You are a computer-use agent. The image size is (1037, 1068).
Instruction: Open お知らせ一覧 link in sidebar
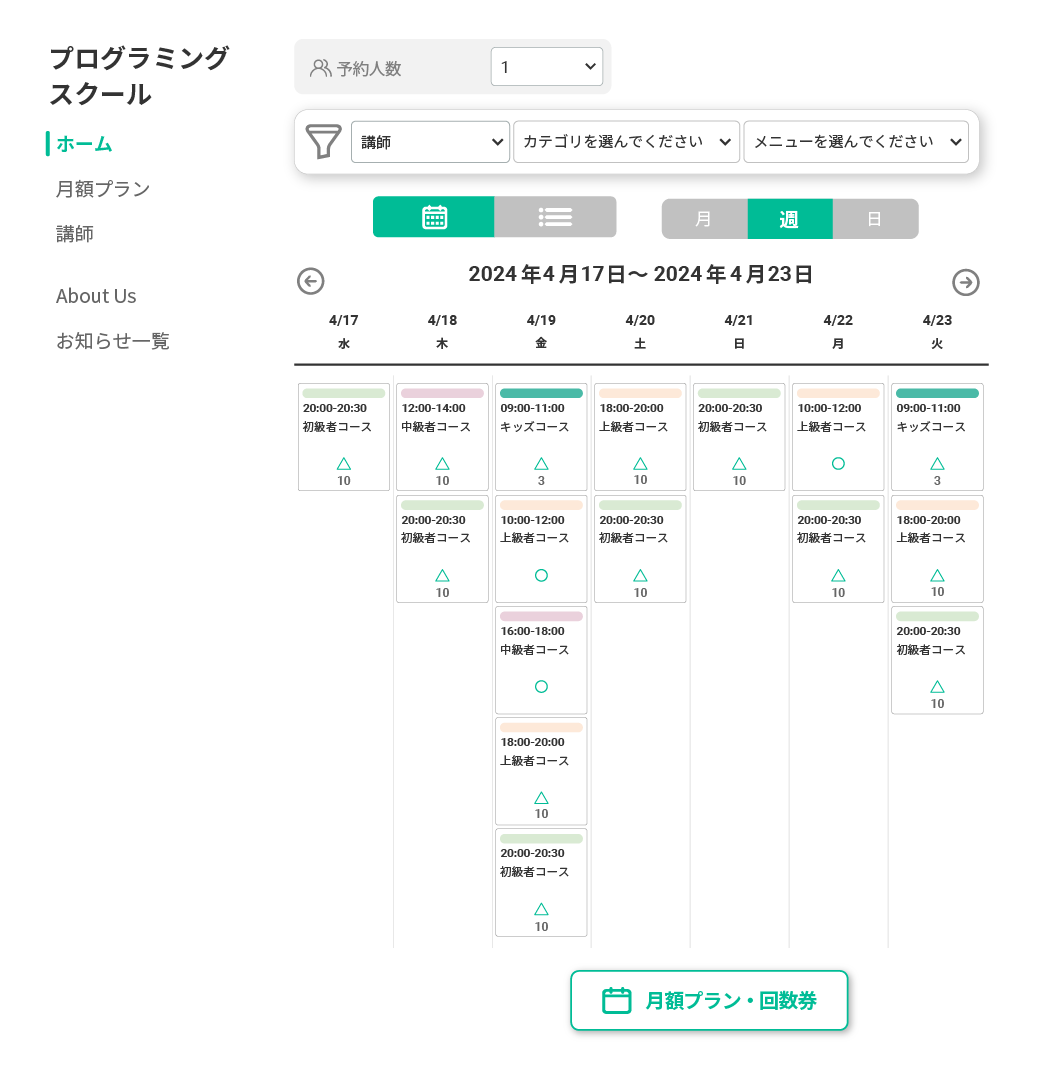pyautogui.click(x=112, y=341)
